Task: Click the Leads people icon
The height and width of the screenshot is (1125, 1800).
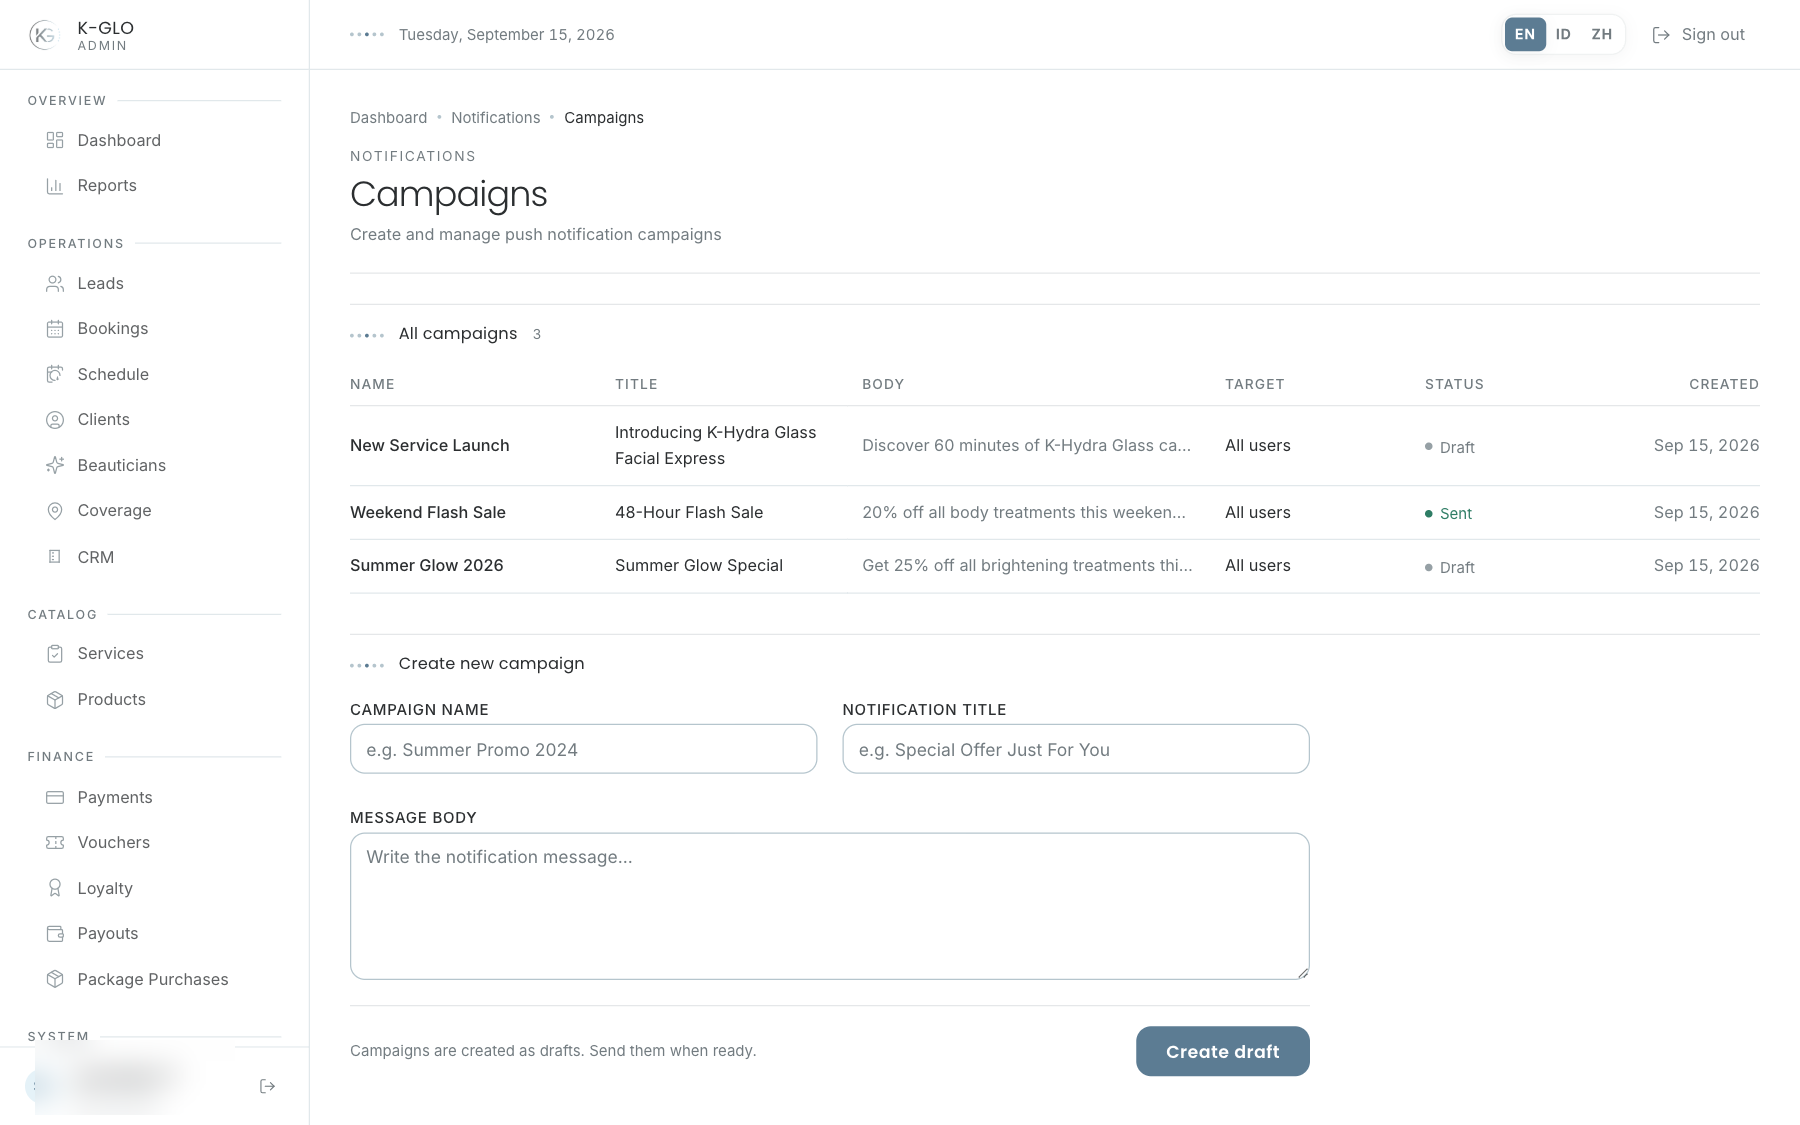Action: (x=55, y=284)
